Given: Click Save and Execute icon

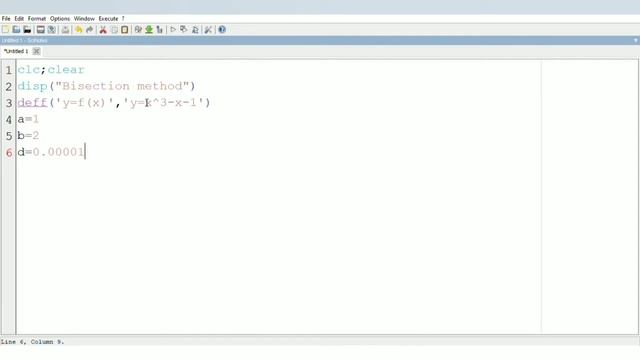Looking at the screenshot, I should click(x=184, y=30).
